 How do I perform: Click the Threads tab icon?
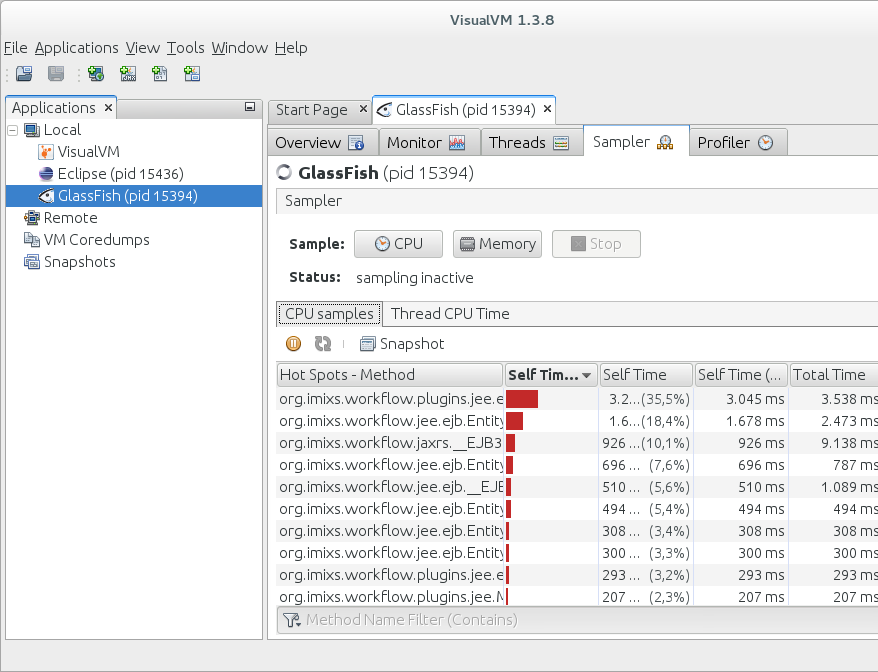pyautogui.click(x=561, y=143)
